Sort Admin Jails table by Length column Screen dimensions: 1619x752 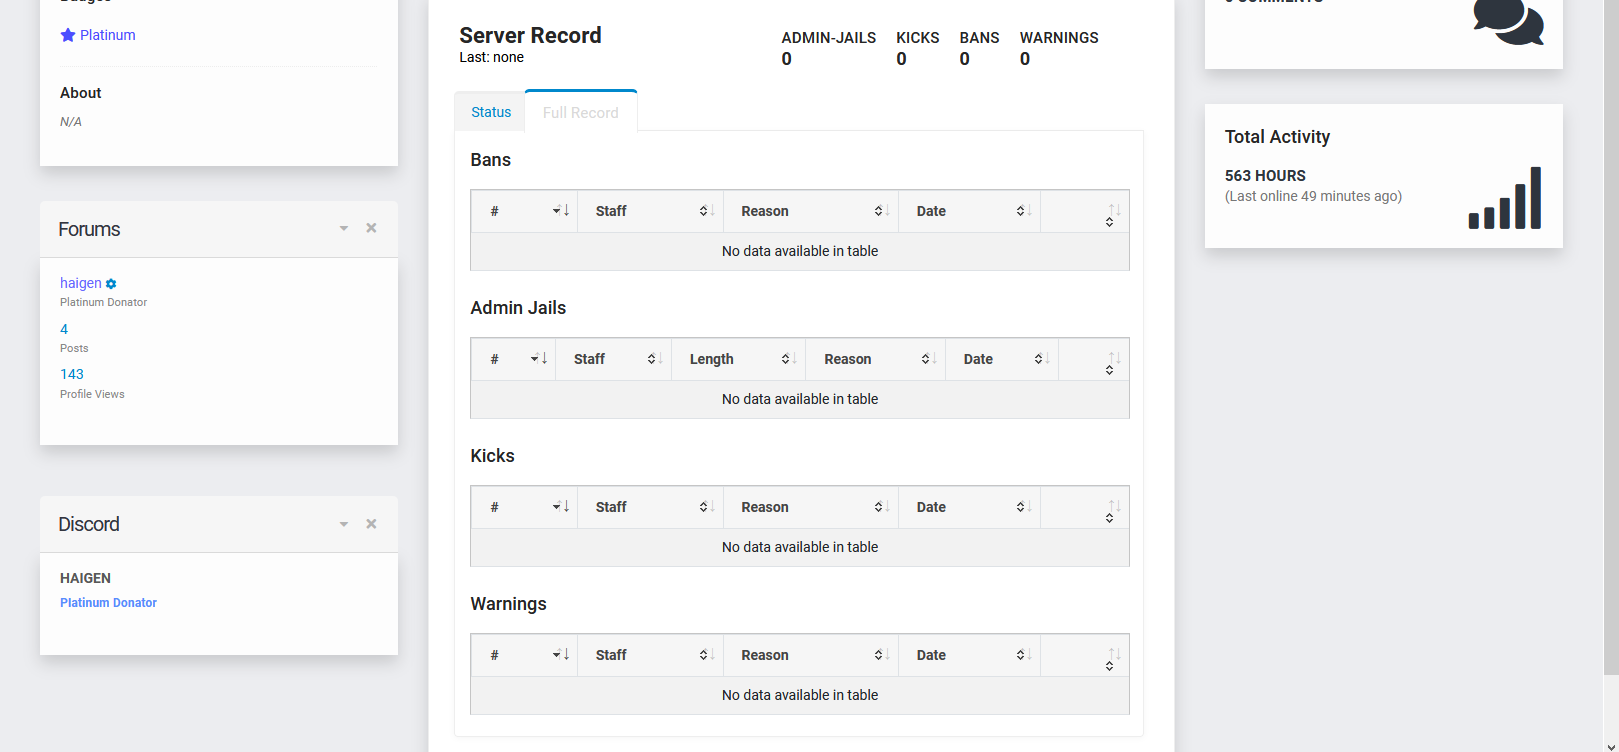click(x=739, y=359)
